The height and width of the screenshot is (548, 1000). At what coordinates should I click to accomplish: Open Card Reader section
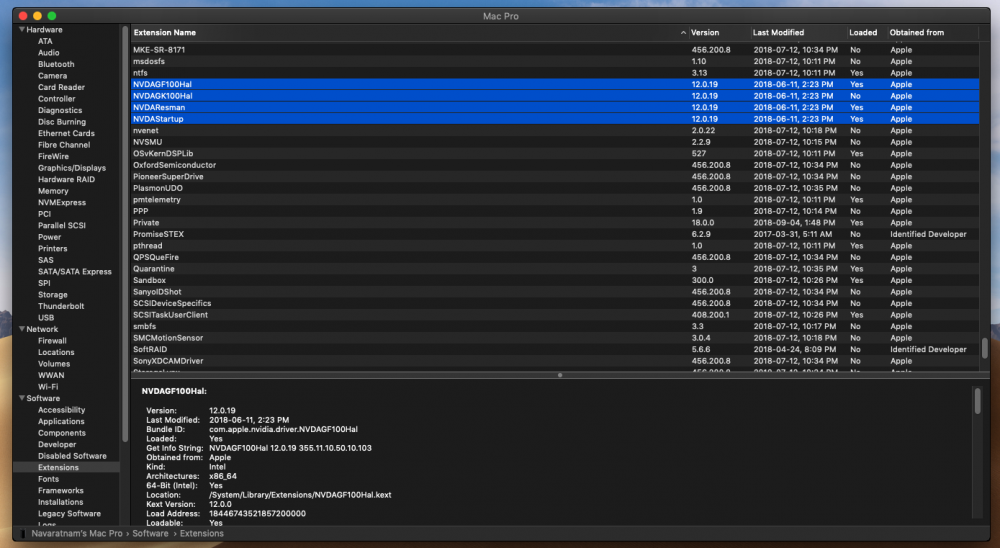click(x=61, y=87)
